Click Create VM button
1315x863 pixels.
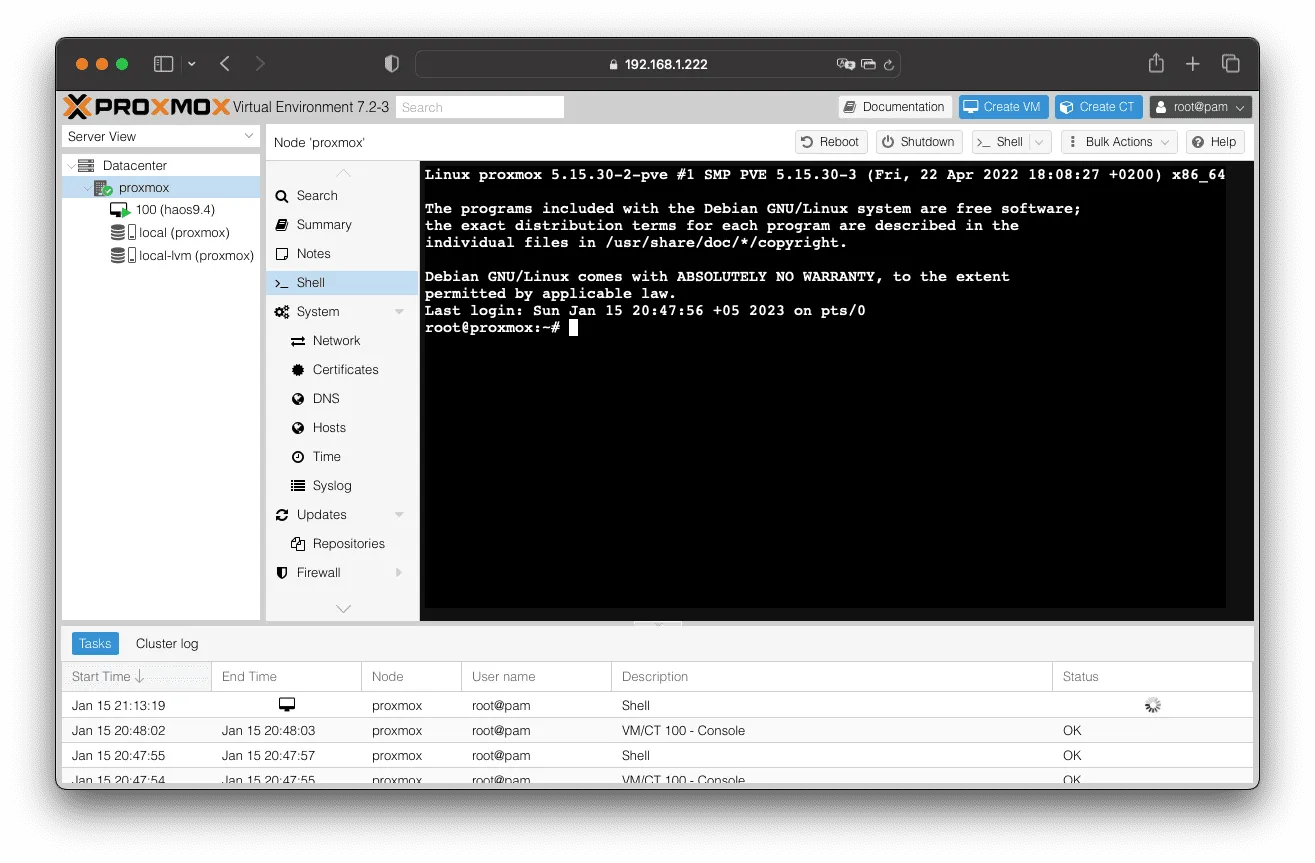coord(1002,107)
